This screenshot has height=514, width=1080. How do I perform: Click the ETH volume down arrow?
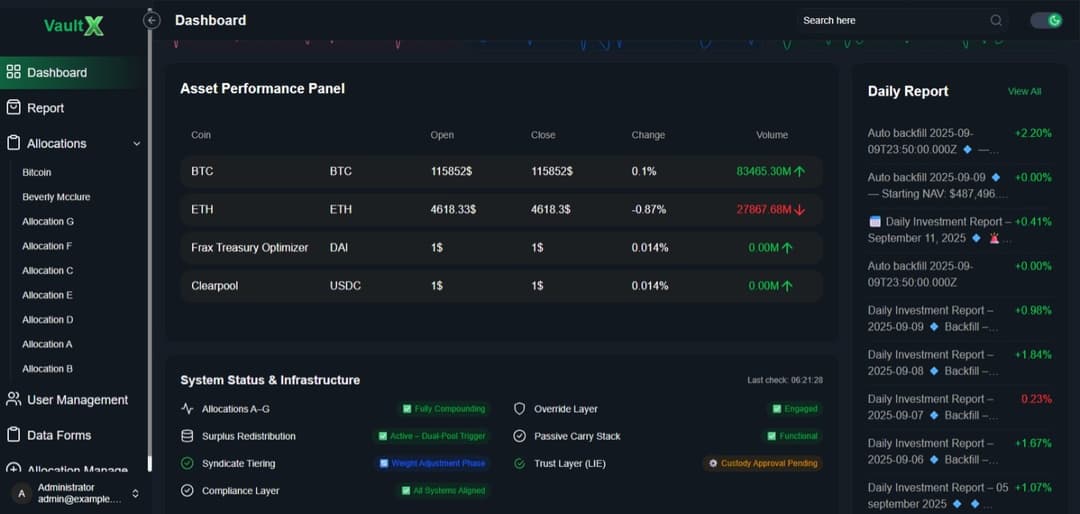(799, 210)
